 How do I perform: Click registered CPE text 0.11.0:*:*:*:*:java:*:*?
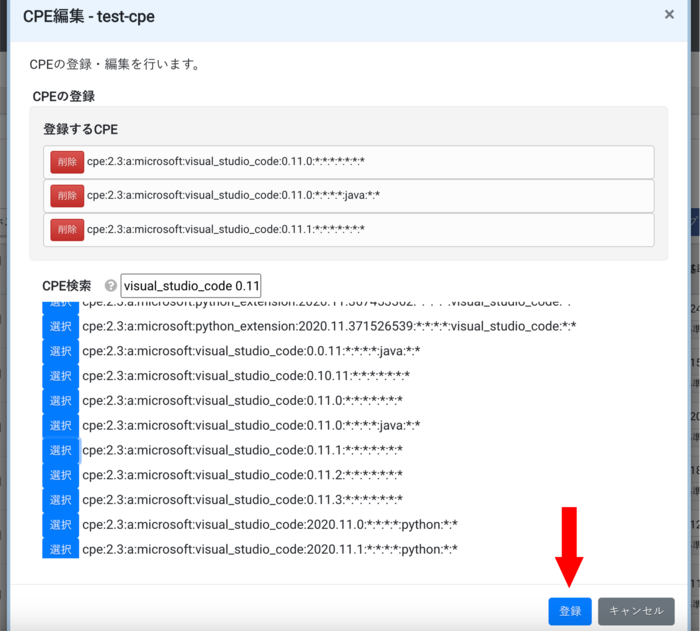pyautogui.click(x=233, y=195)
